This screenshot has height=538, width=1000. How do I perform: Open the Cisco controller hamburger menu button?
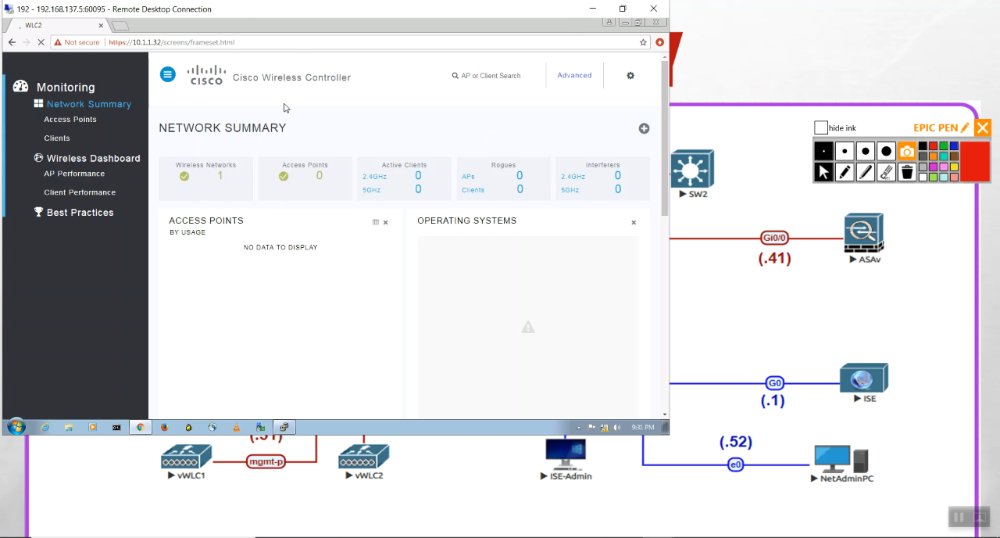168,75
